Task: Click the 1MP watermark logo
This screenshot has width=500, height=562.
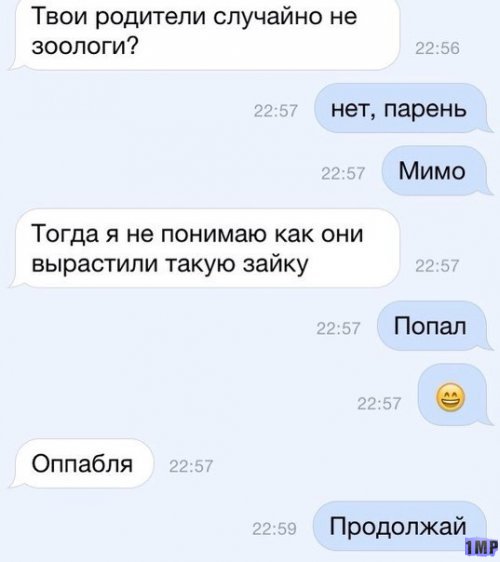Action: (x=482, y=546)
